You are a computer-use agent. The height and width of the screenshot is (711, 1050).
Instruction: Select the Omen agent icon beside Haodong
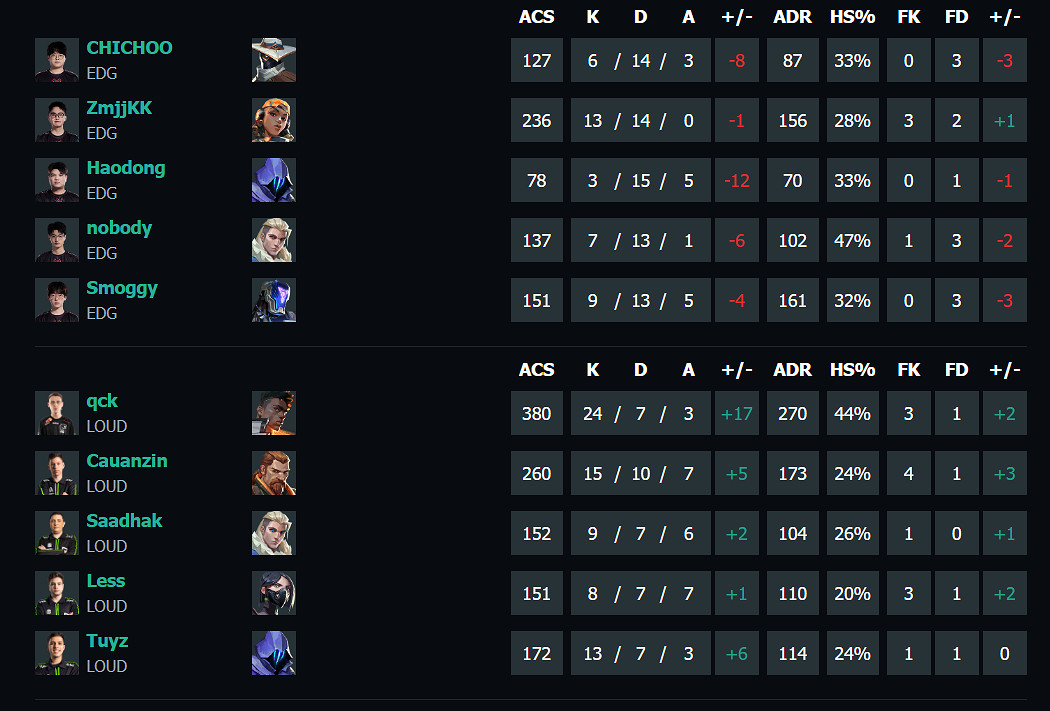click(273, 180)
